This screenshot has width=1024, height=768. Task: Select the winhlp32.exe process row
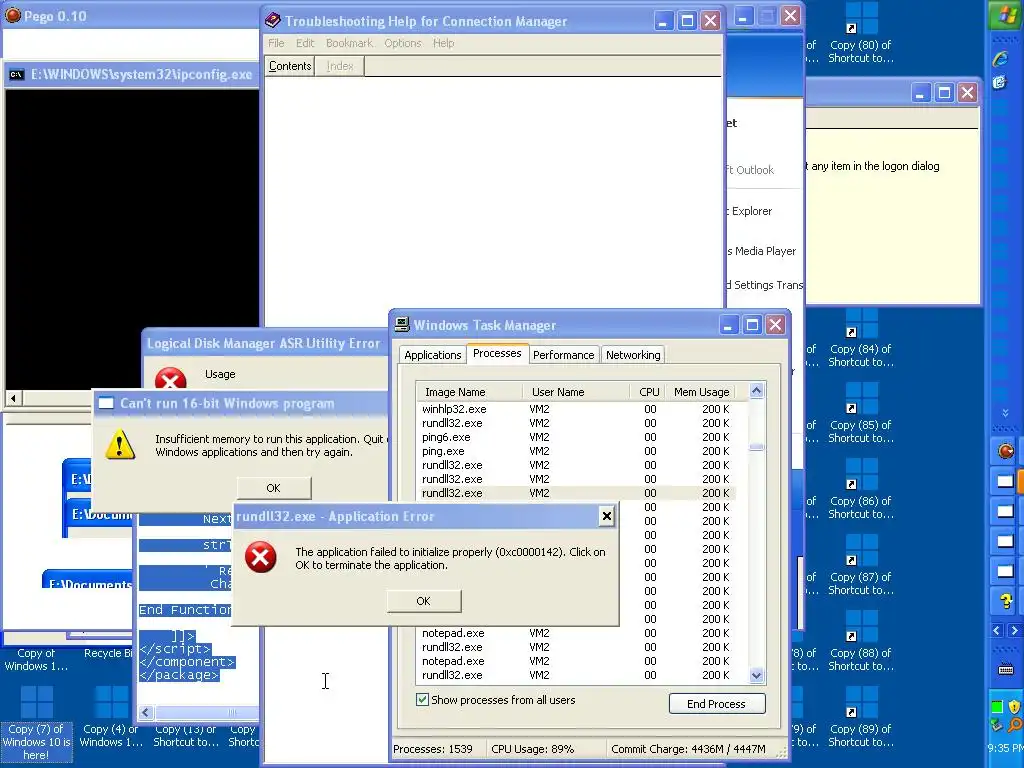pyautogui.click(x=577, y=409)
